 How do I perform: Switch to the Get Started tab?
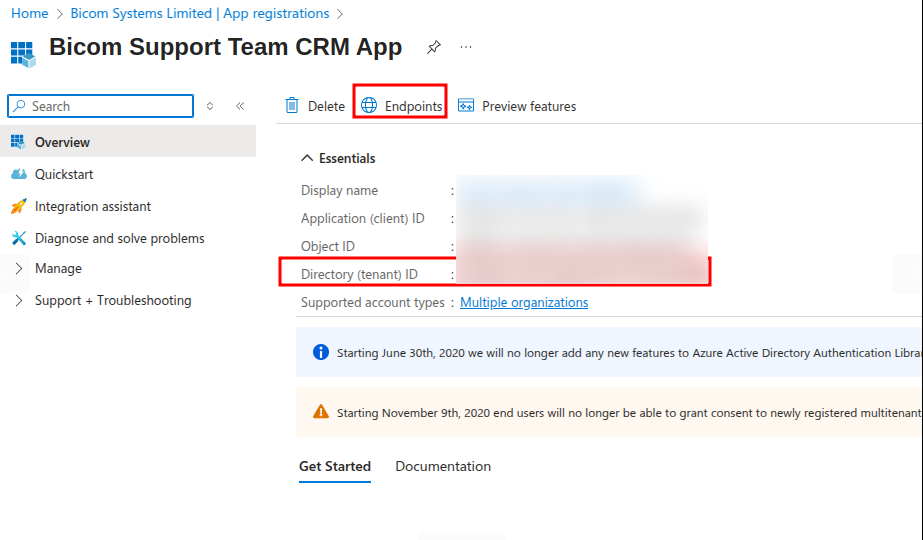tap(335, 466)
